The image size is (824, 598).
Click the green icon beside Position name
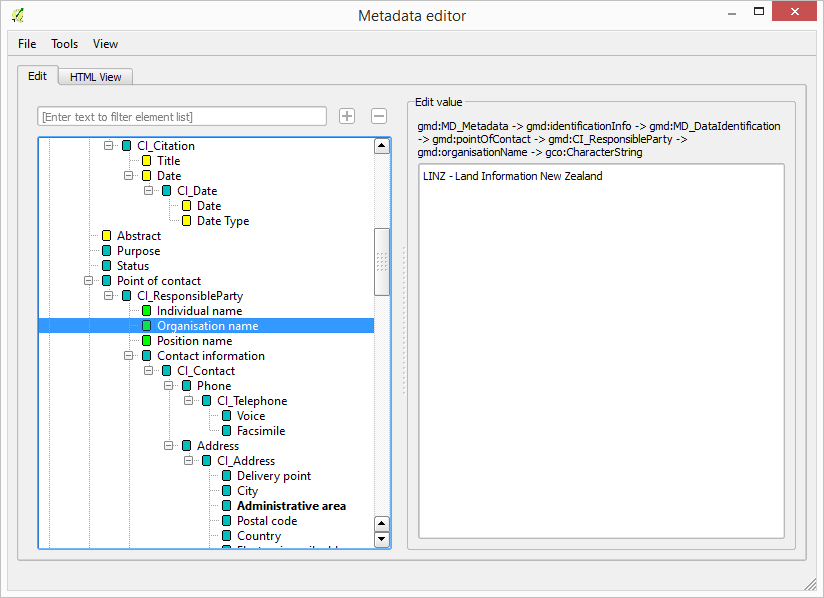[x=147, y=341]
